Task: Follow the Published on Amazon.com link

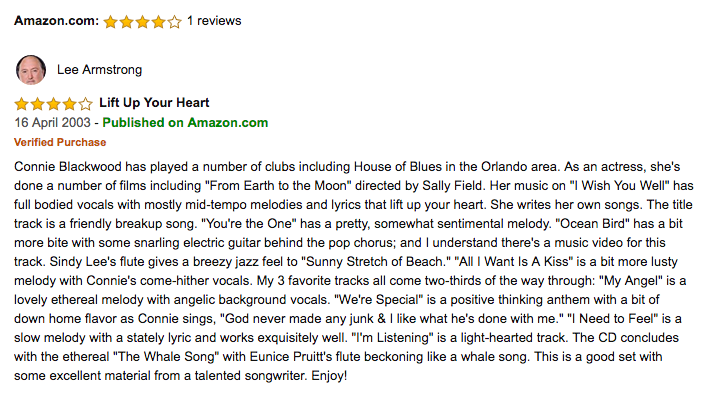Action: click(x=185, y=123)
